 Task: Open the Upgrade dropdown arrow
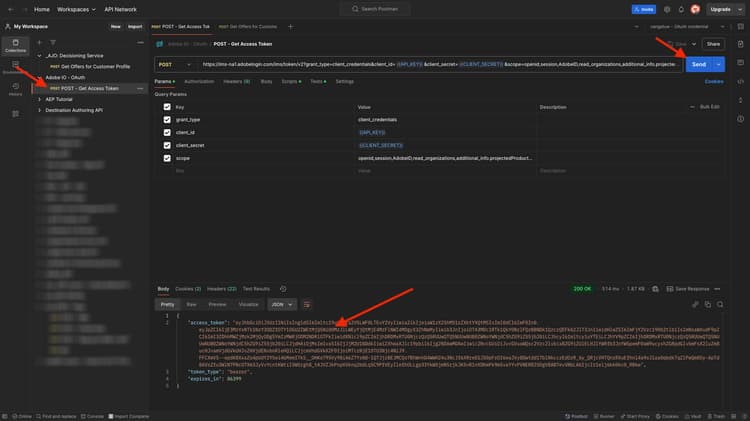coord(739,9)
